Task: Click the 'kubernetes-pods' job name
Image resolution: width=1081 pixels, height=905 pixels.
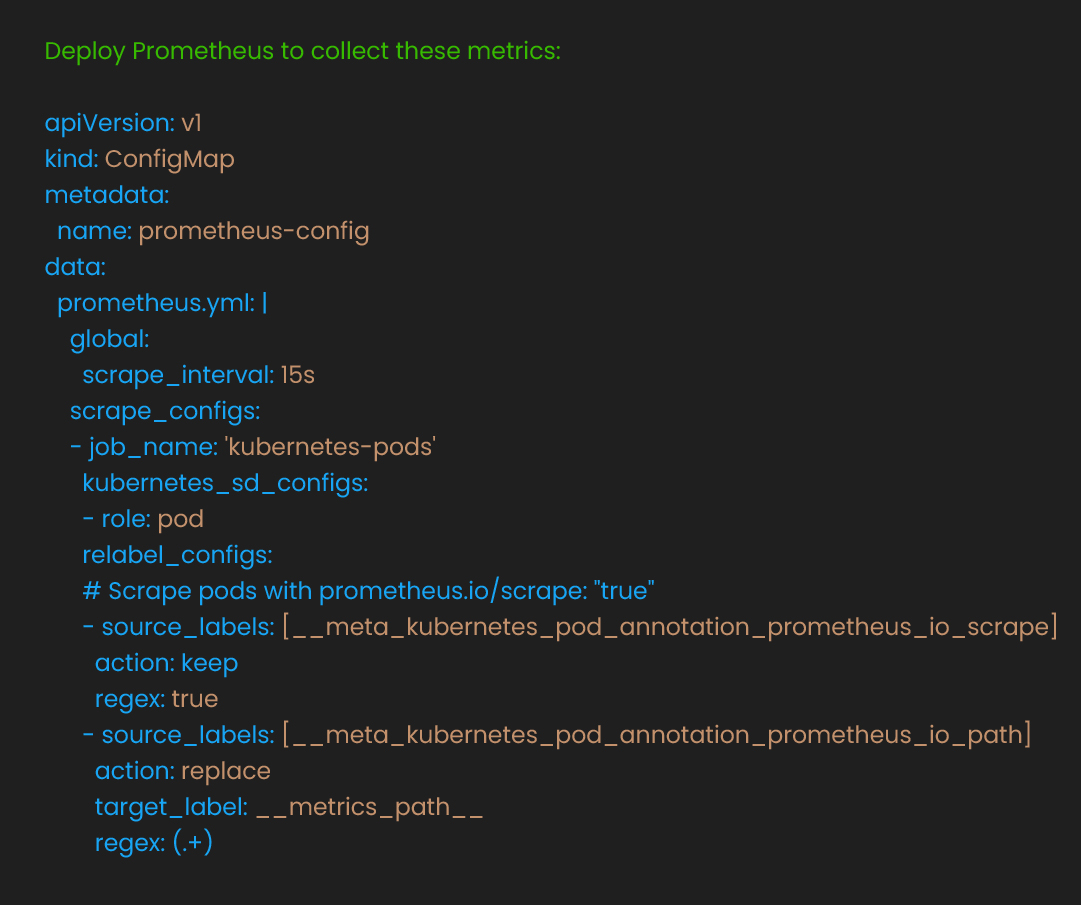Action: [330, 447]
